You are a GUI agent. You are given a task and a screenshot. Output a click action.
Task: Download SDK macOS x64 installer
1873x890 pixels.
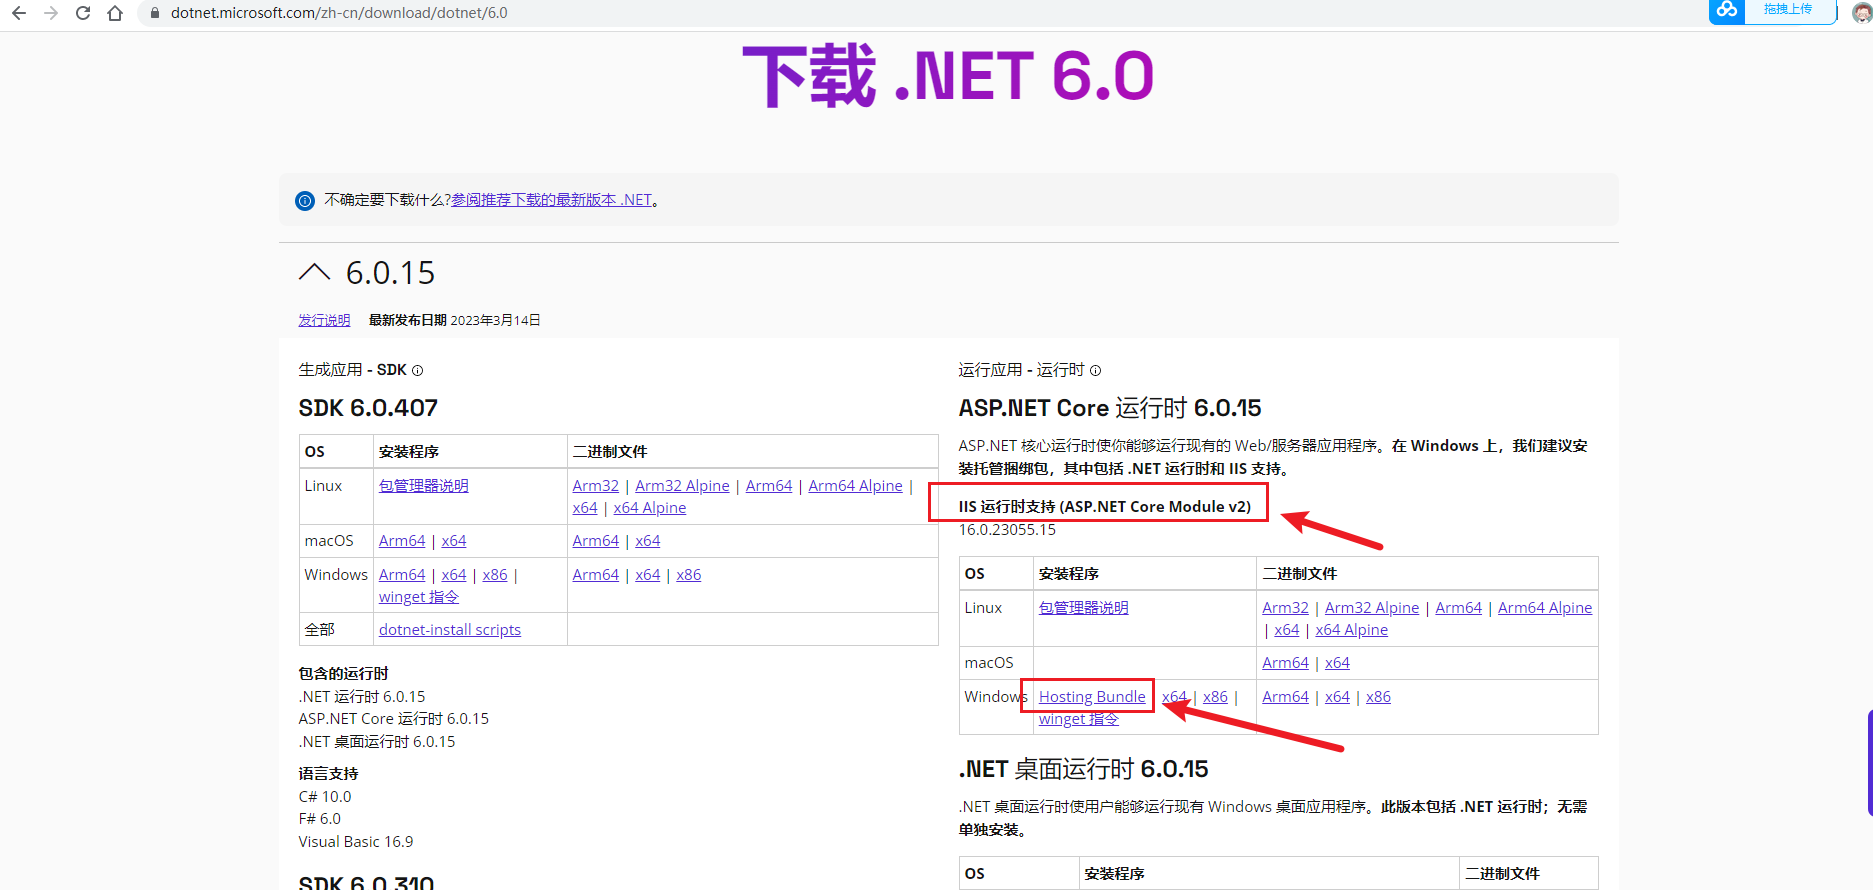pos(454,541)
